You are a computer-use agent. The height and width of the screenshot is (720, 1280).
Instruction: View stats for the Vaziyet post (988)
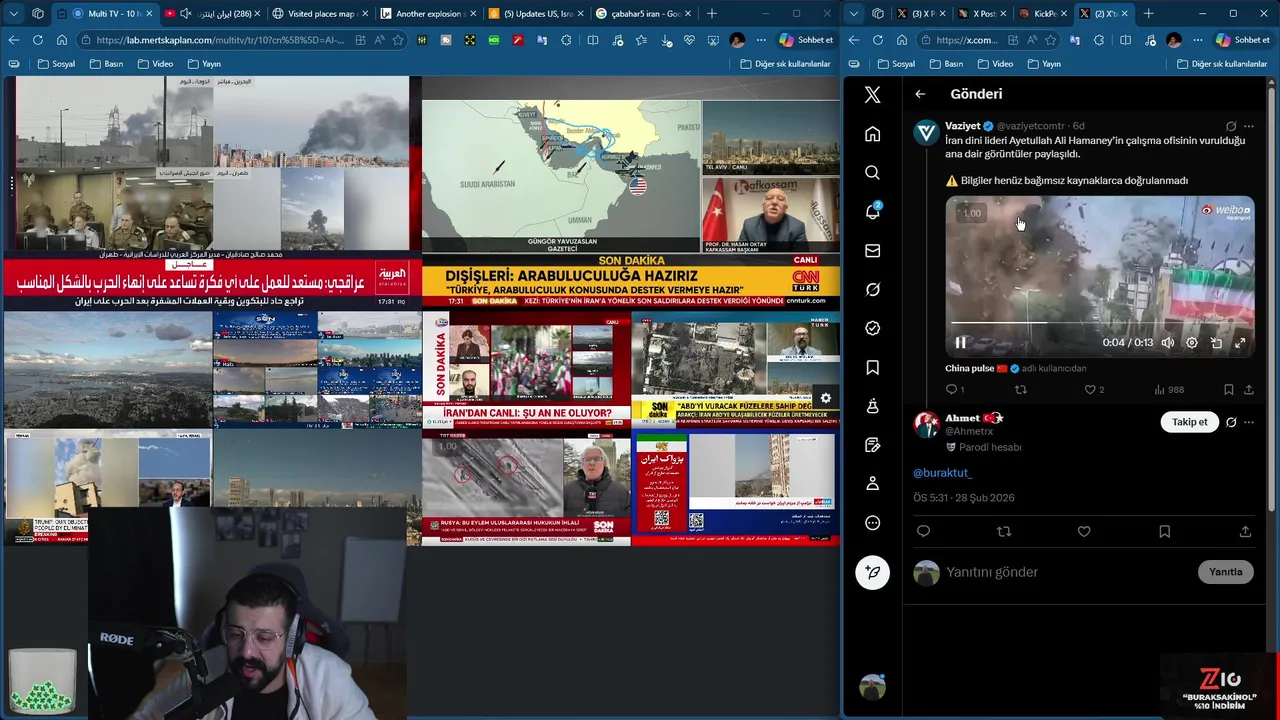pyautogui.click(x=1169, y=389)
